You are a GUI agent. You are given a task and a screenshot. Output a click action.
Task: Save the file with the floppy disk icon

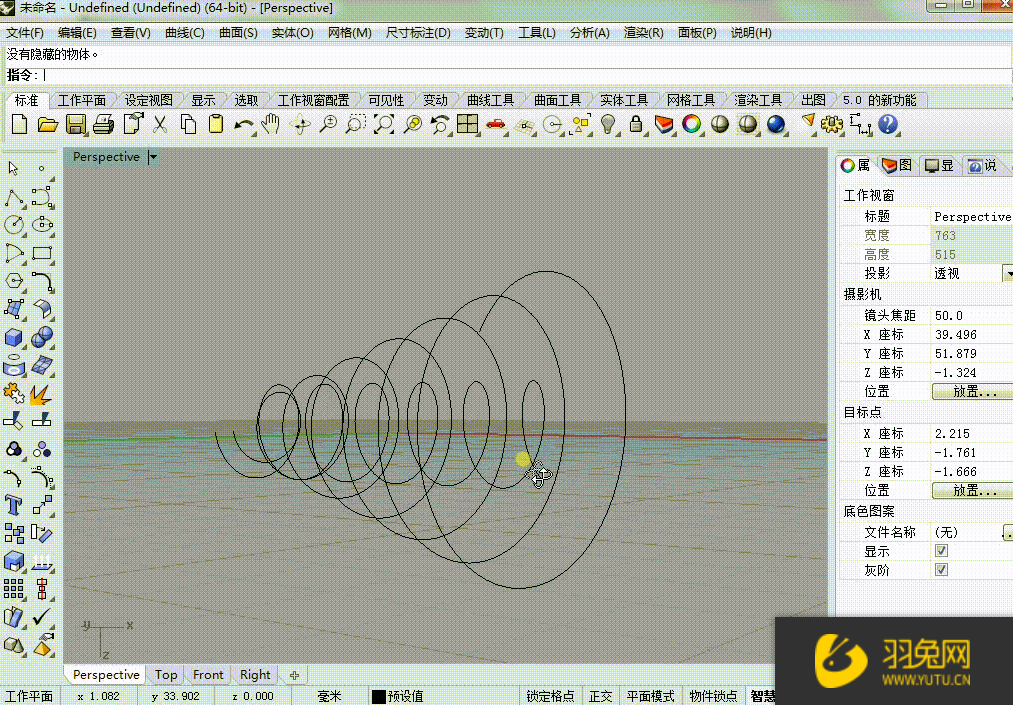click(76, 124)
